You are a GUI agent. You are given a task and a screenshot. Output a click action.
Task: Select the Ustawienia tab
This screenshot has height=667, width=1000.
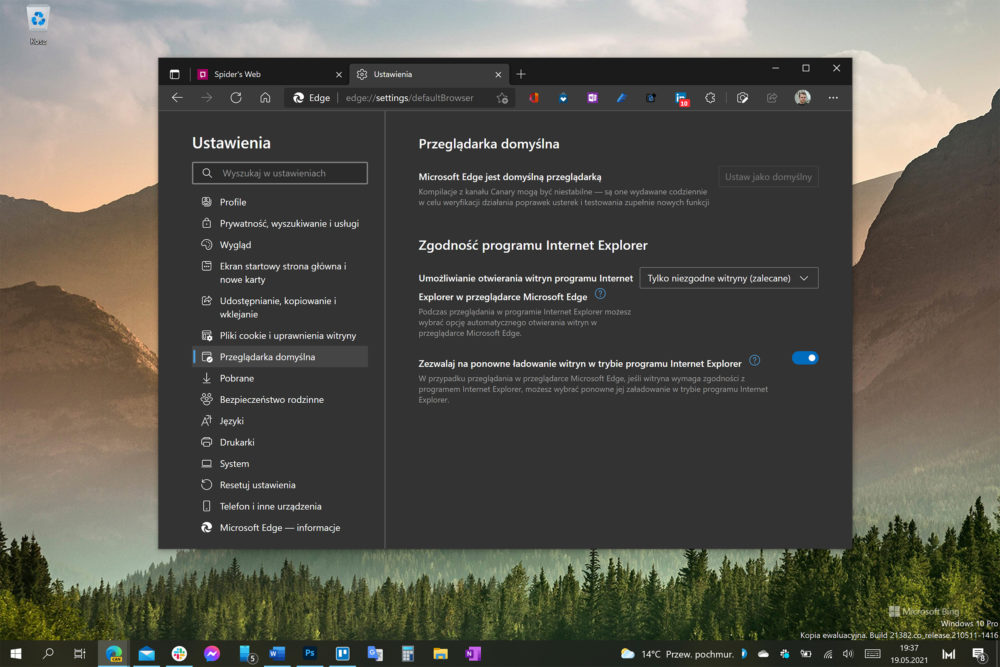tap(429, 75)
